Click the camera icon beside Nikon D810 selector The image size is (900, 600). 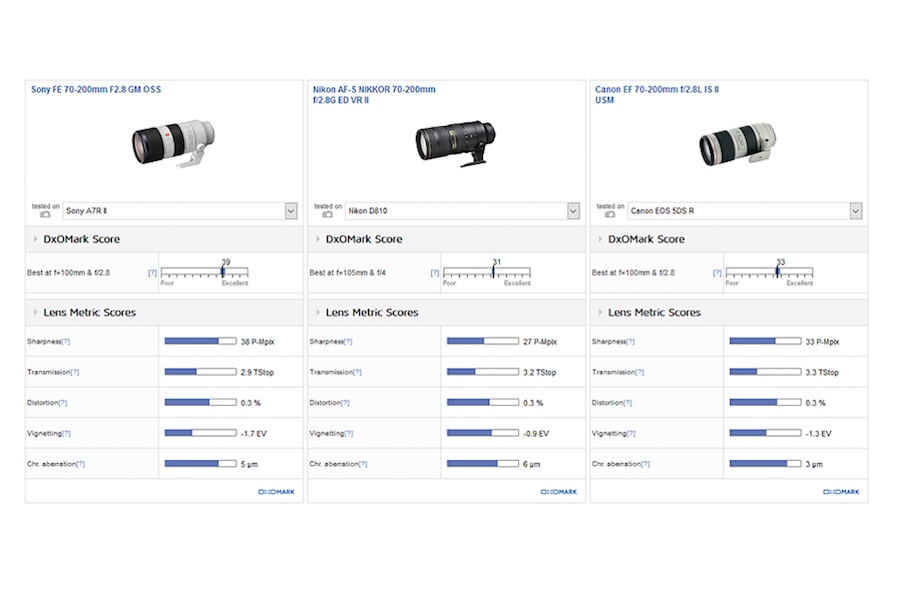tap(327, 215)
